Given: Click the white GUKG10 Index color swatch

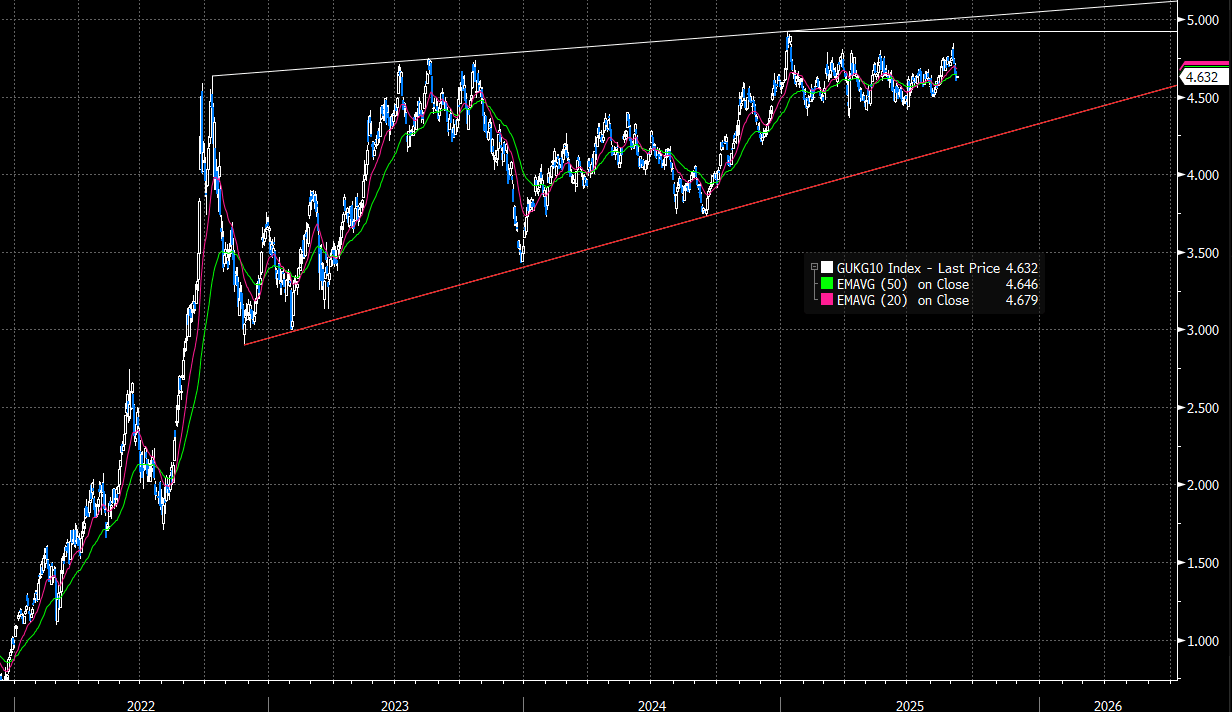Looking at the screenshot, I should pyautogui.click(x=826, y=268).
